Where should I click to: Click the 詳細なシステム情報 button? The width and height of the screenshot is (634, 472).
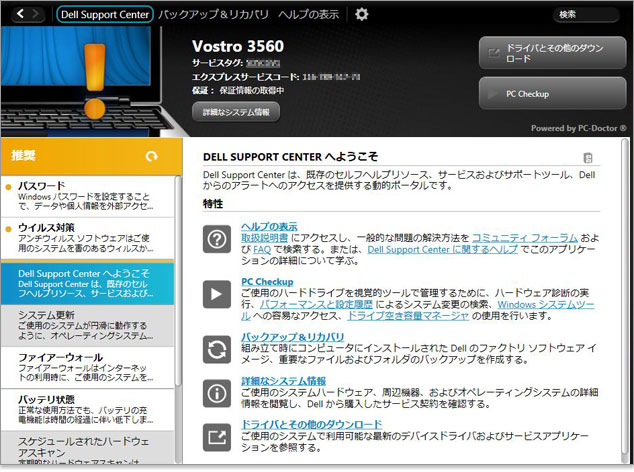[236, 112]
